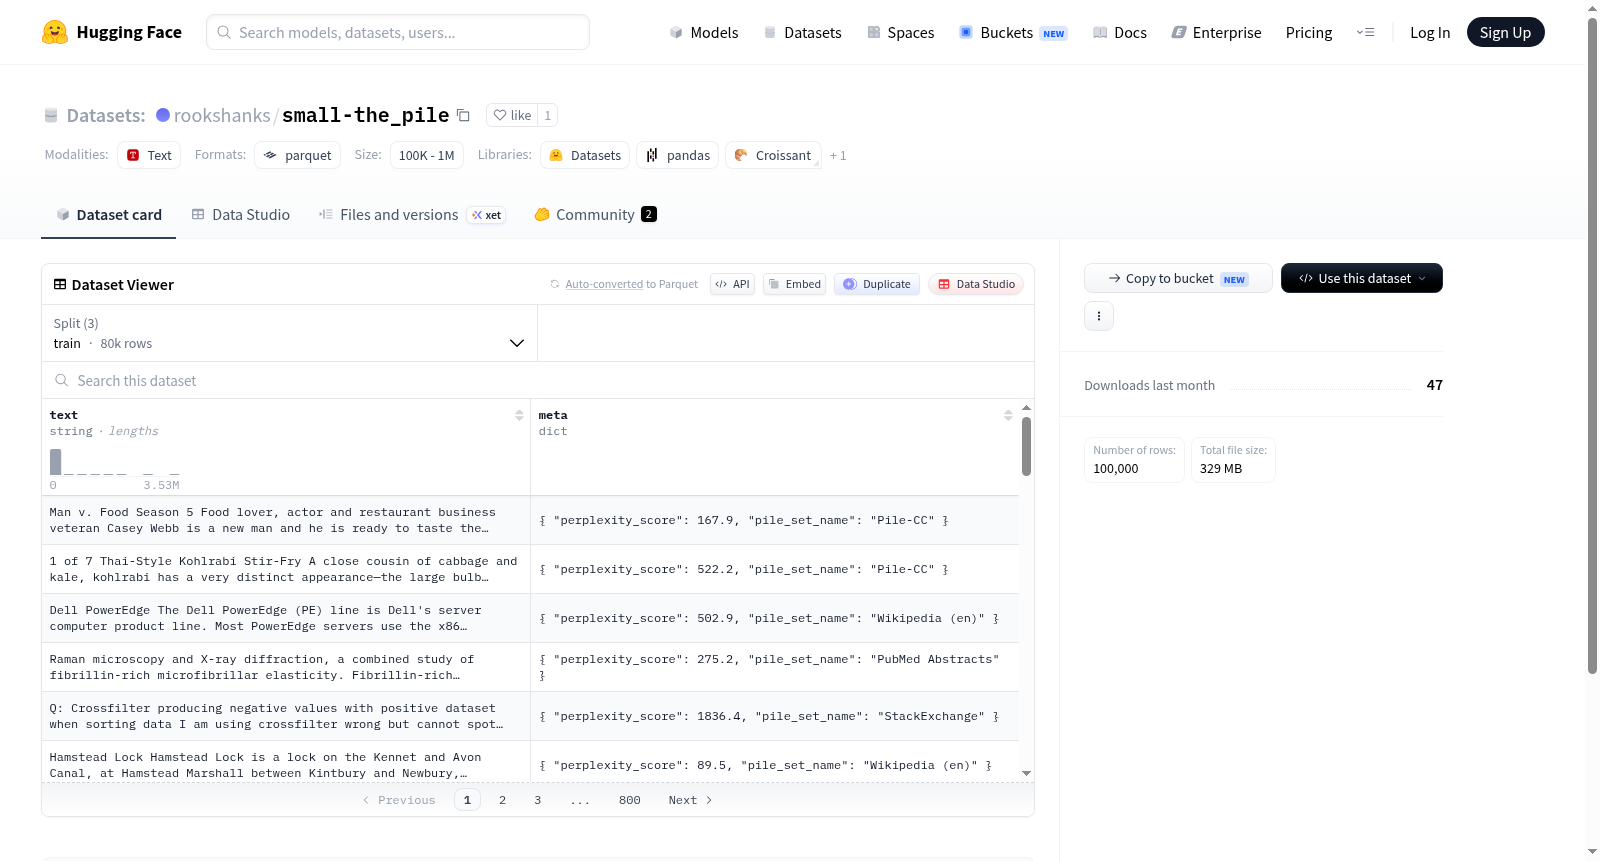Click Copy to bucket button

click(x=1178, y=278)
